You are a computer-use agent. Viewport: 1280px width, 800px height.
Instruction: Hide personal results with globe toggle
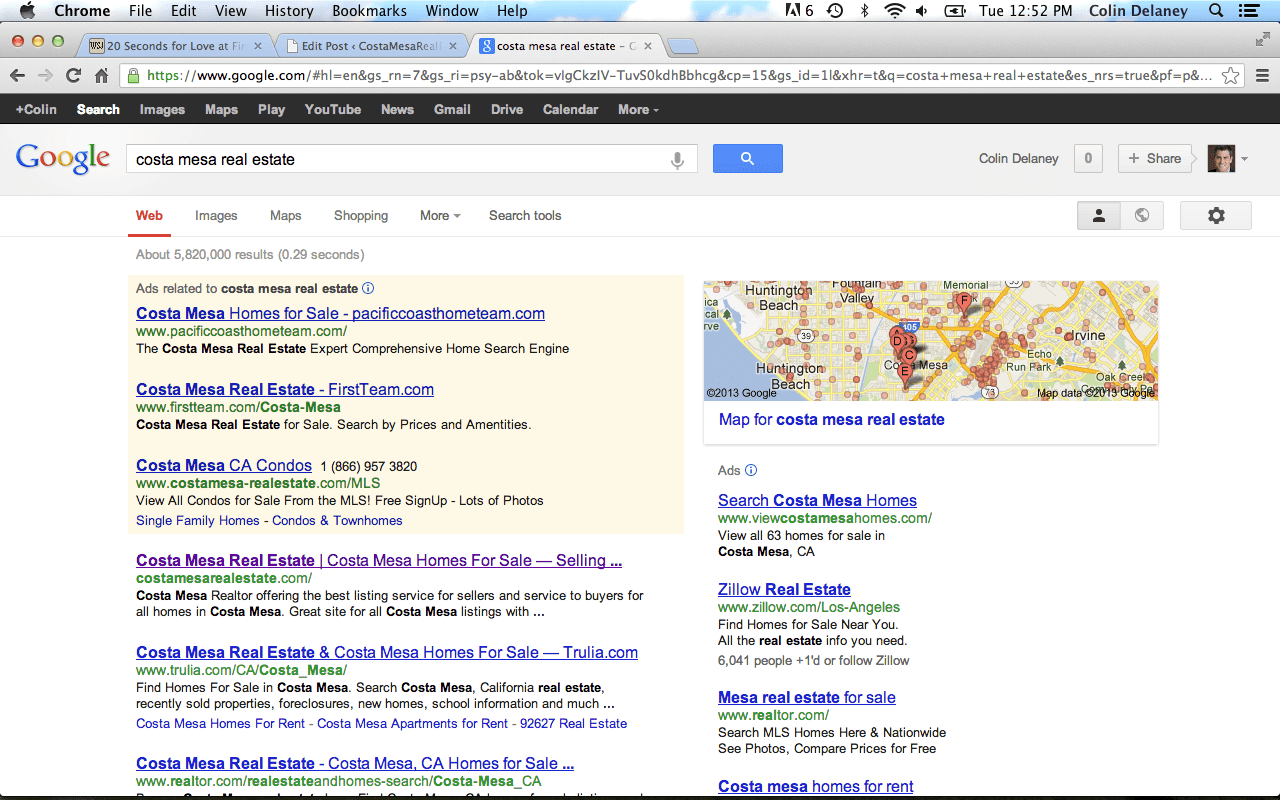point(1141,215)
